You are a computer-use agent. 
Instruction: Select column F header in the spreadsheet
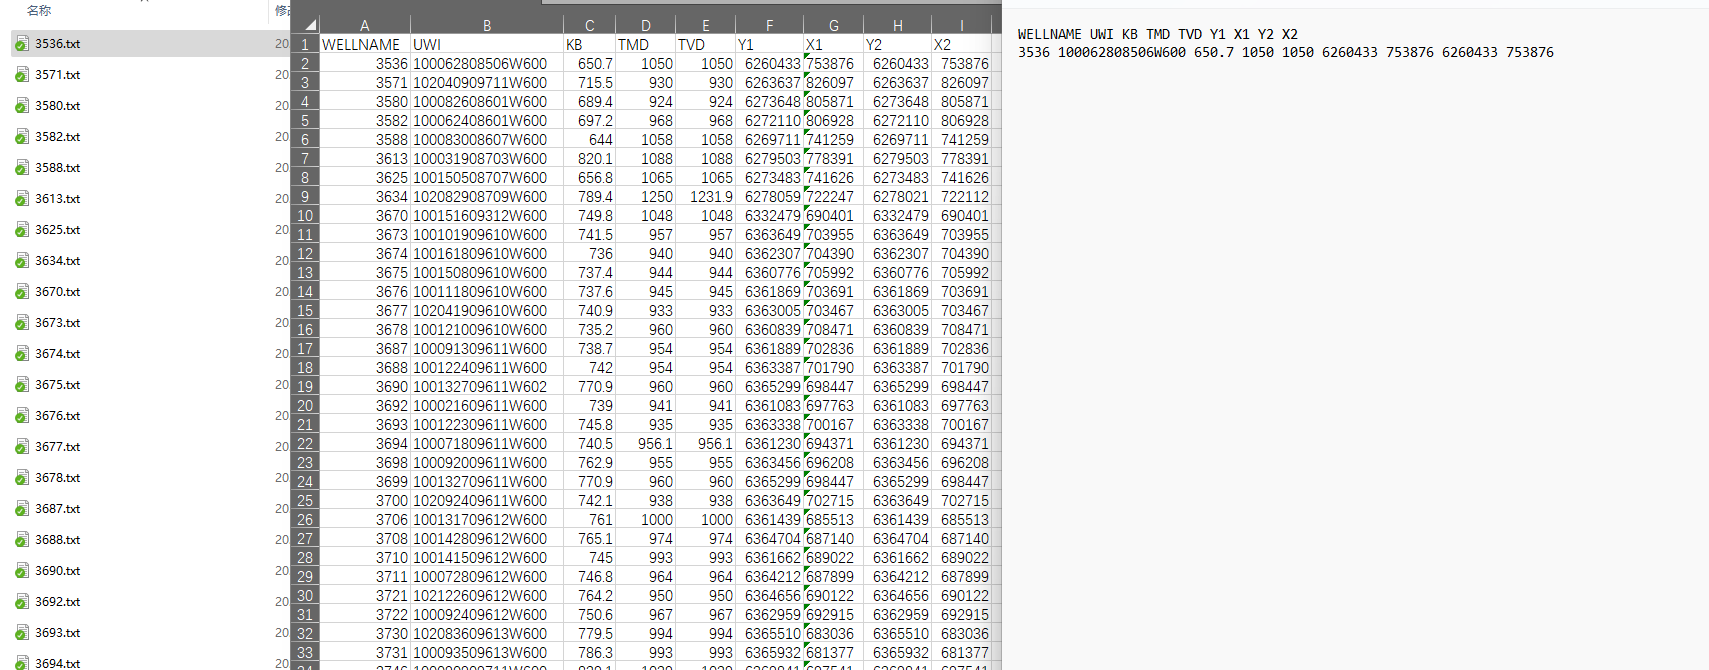pos(769,25)
